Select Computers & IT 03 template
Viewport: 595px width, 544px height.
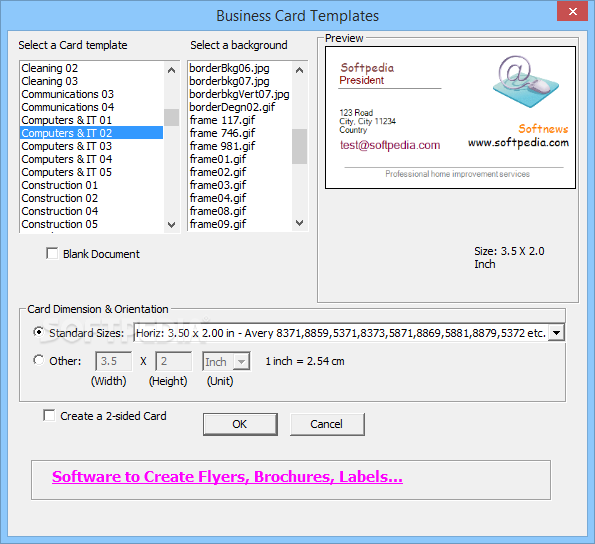[91, 146]
